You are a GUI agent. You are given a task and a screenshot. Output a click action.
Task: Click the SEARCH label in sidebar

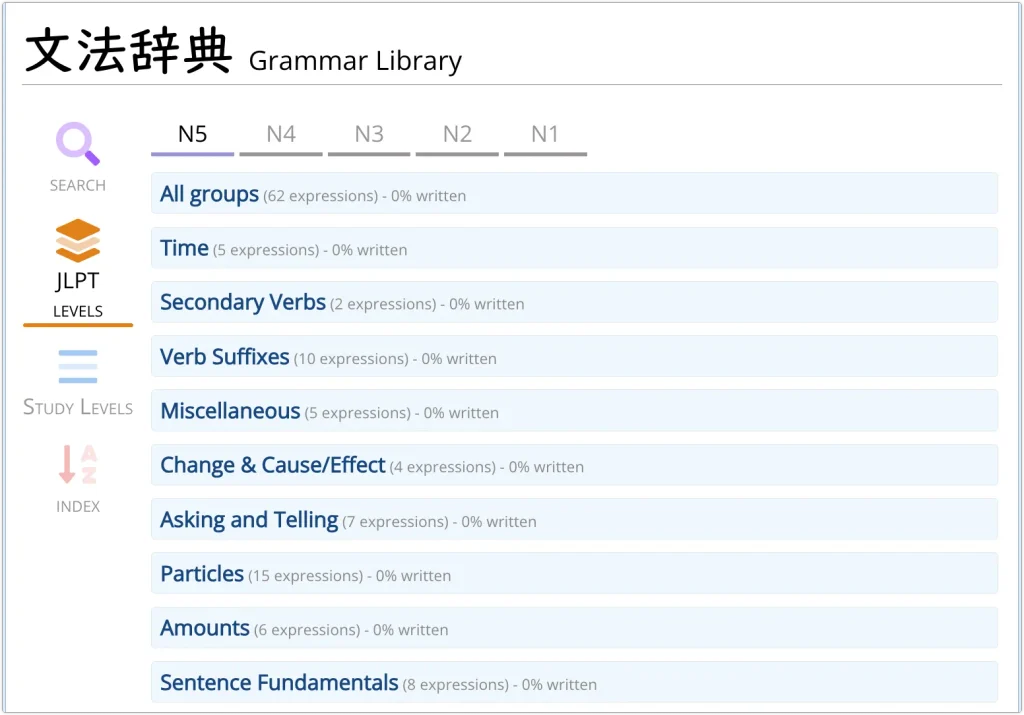[78, 185]
